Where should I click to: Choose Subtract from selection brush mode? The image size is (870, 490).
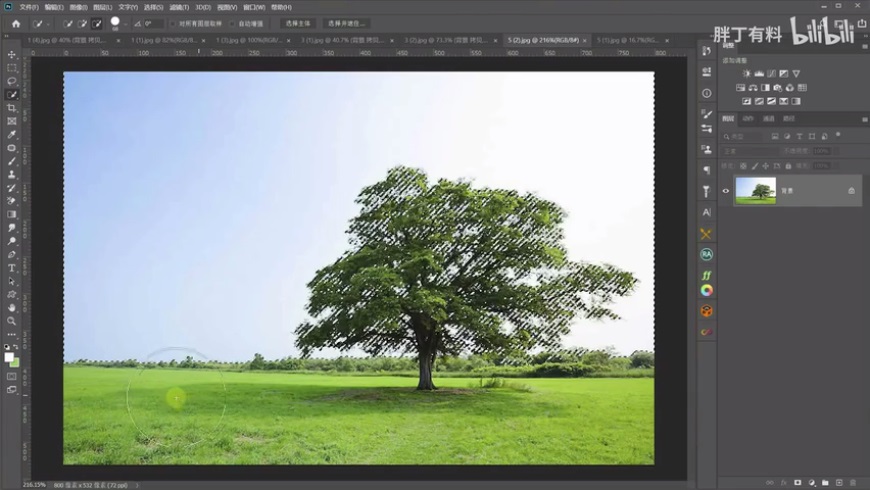tap(98, 23)
